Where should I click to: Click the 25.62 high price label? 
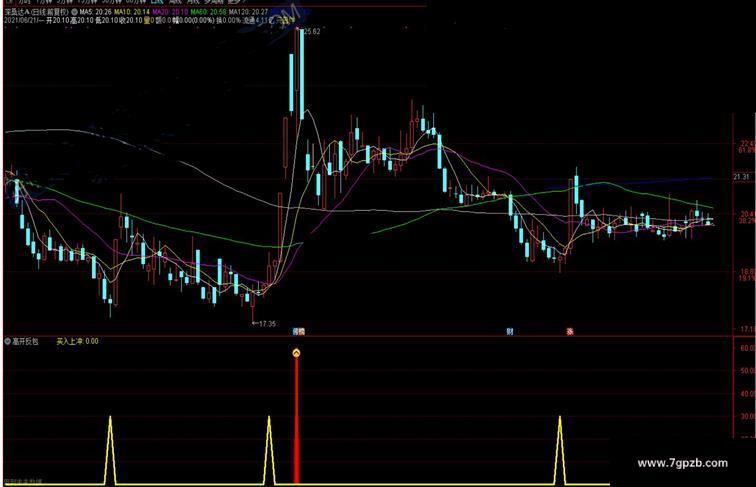pos(312,32)
